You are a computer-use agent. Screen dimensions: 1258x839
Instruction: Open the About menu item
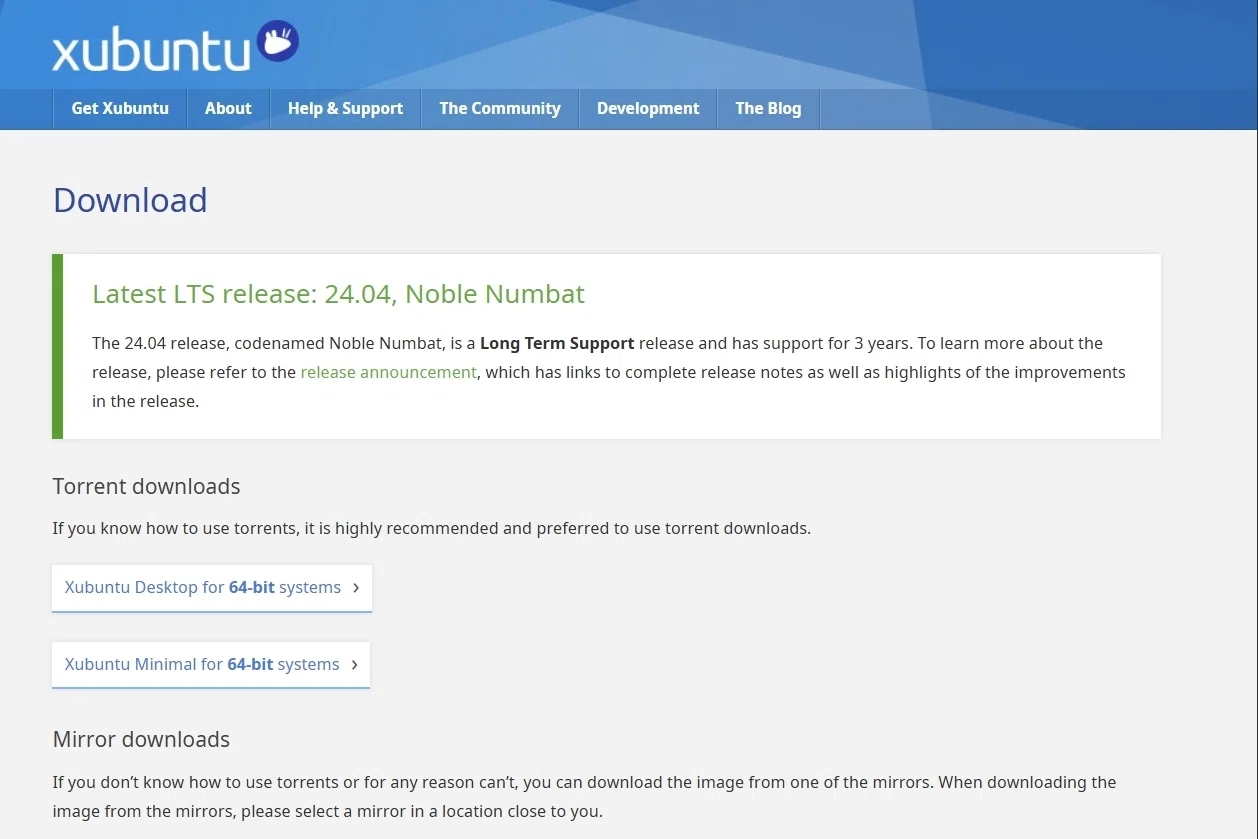[x=228, y=109]
